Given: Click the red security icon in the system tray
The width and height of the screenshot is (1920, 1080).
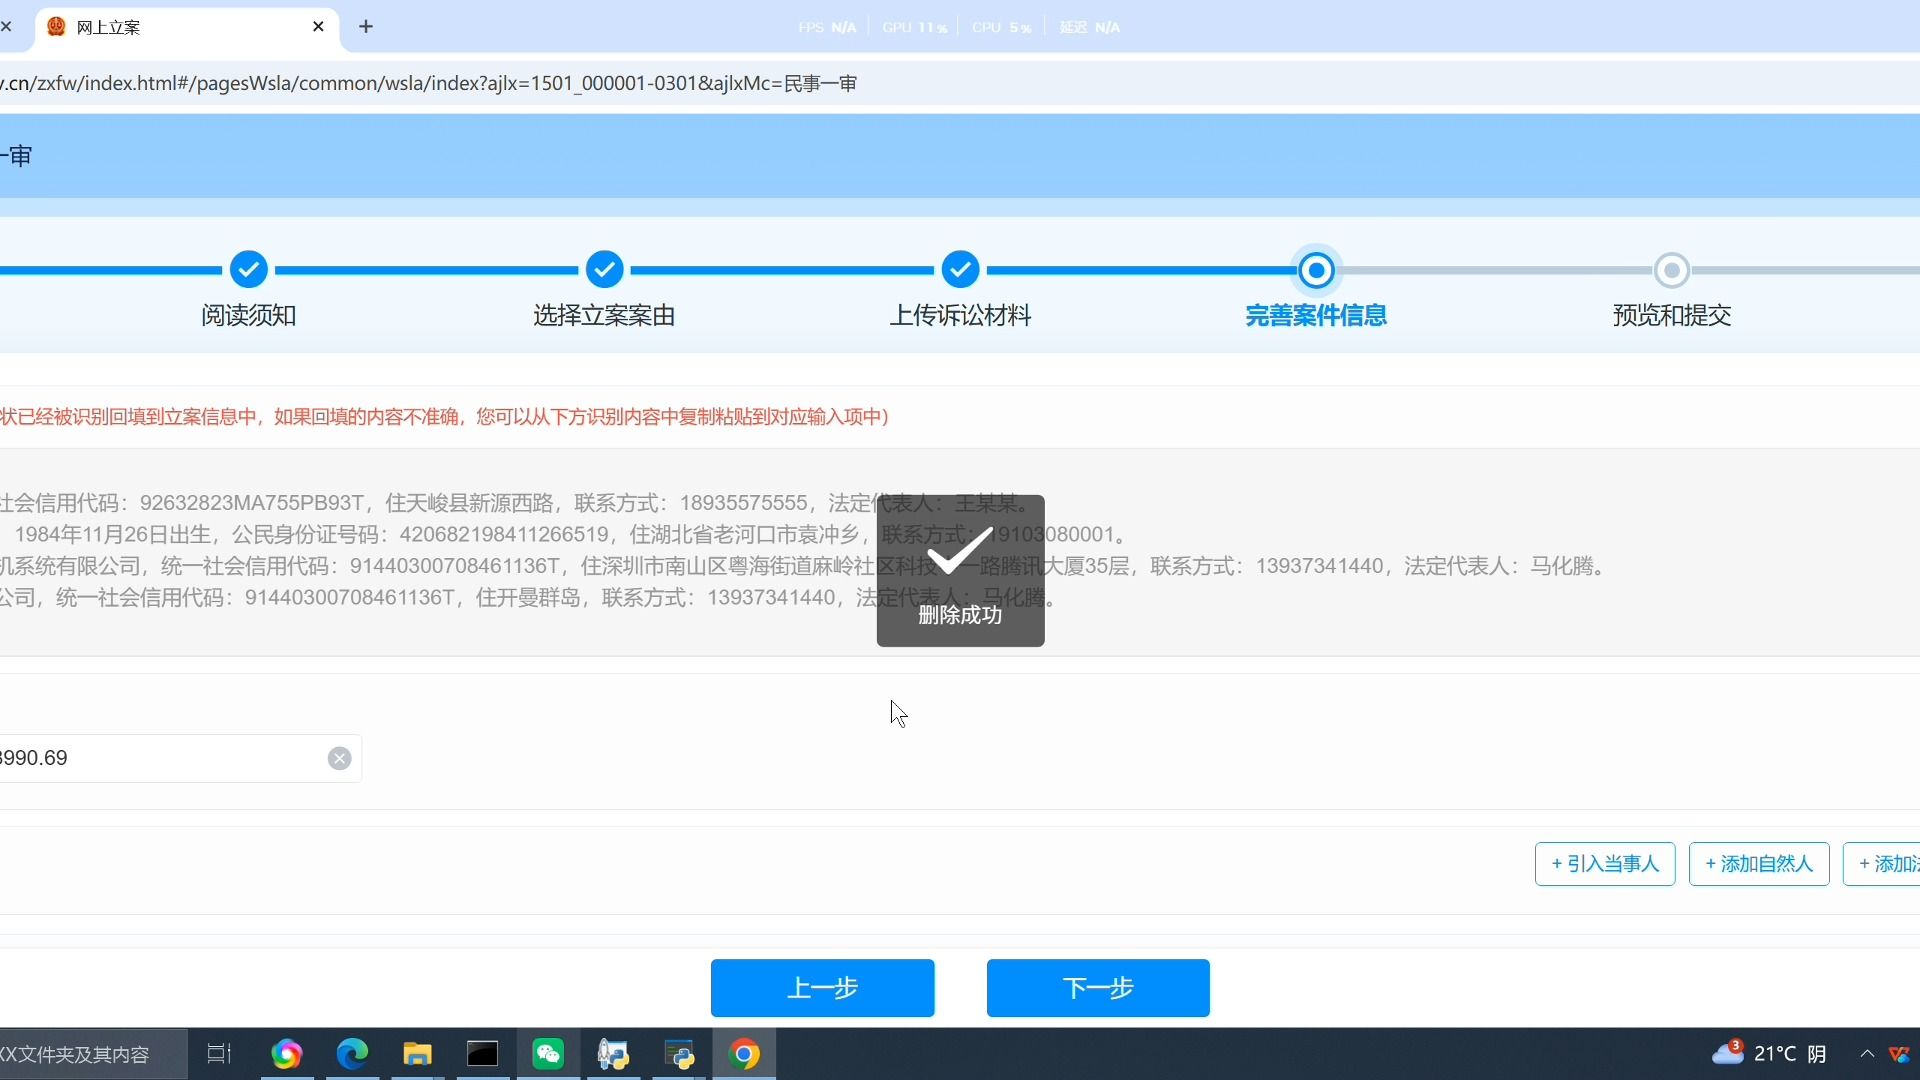Looking at the screenshot, I should [x=1899, y=1053].
